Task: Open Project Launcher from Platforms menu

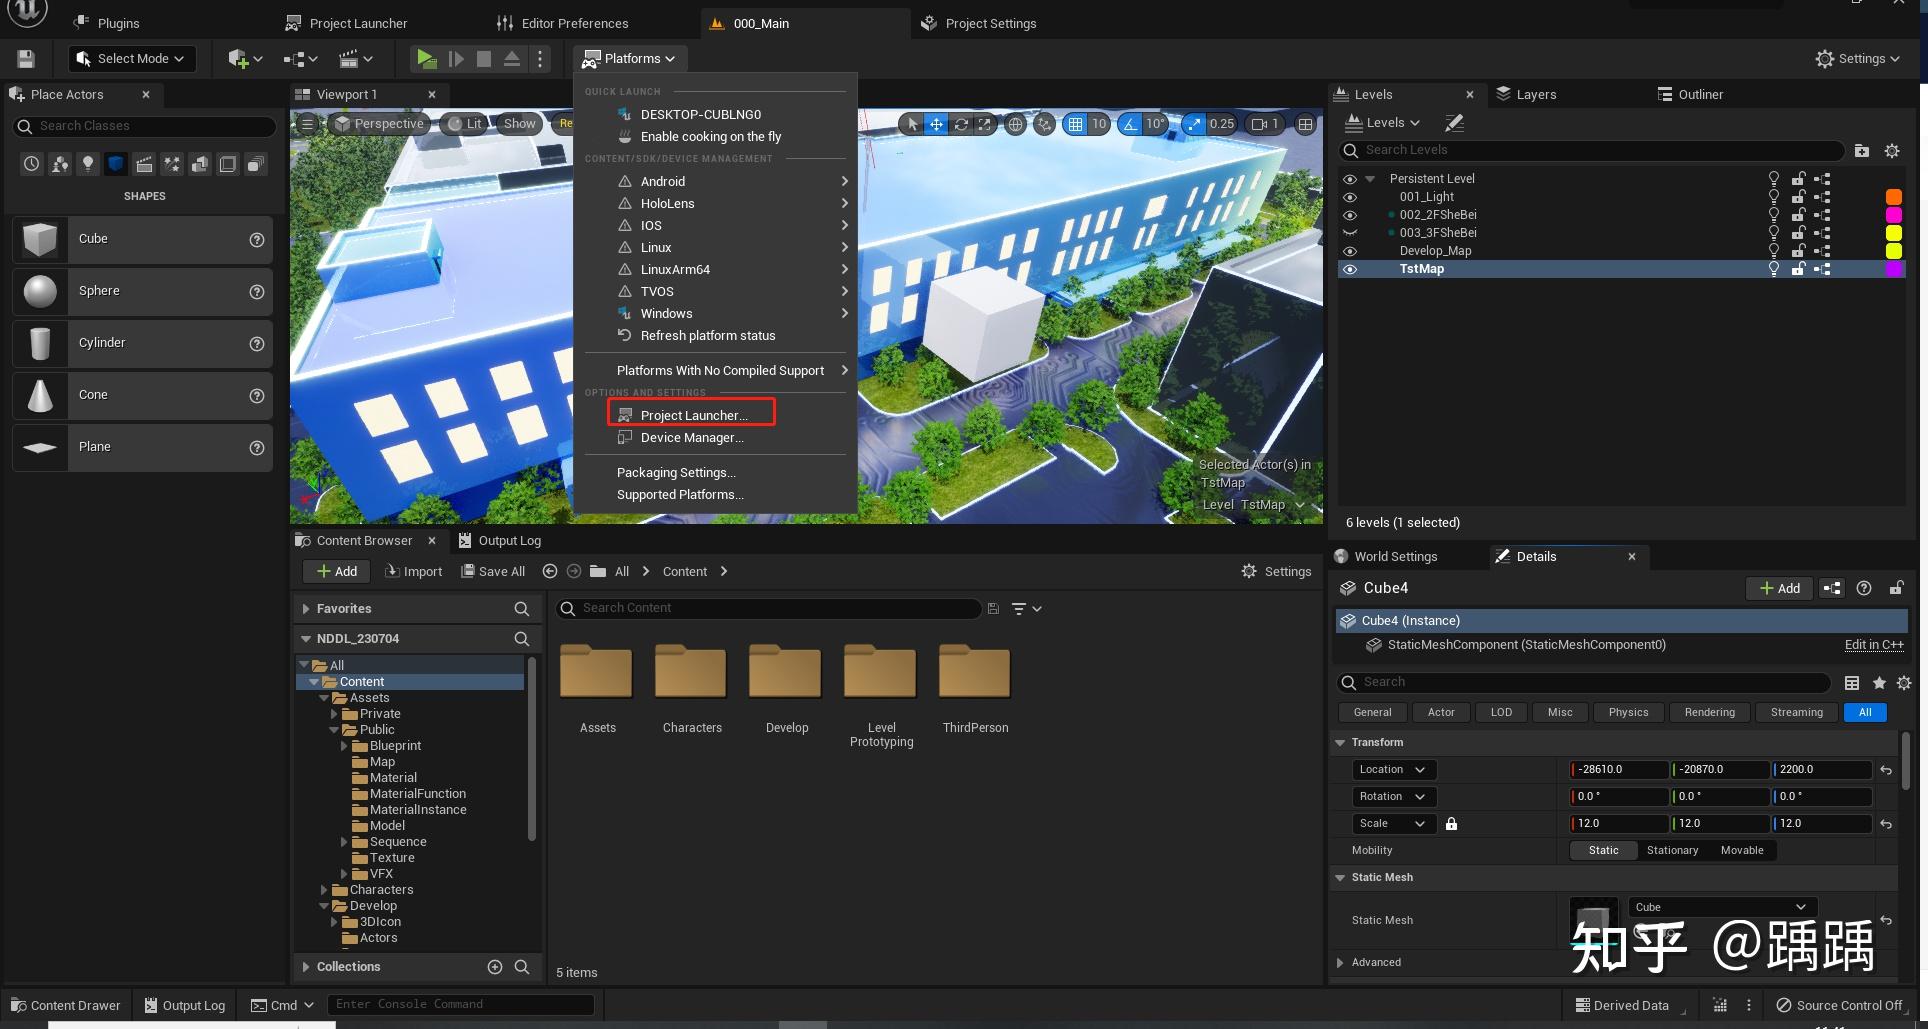Action: click(x=692, y=415)
